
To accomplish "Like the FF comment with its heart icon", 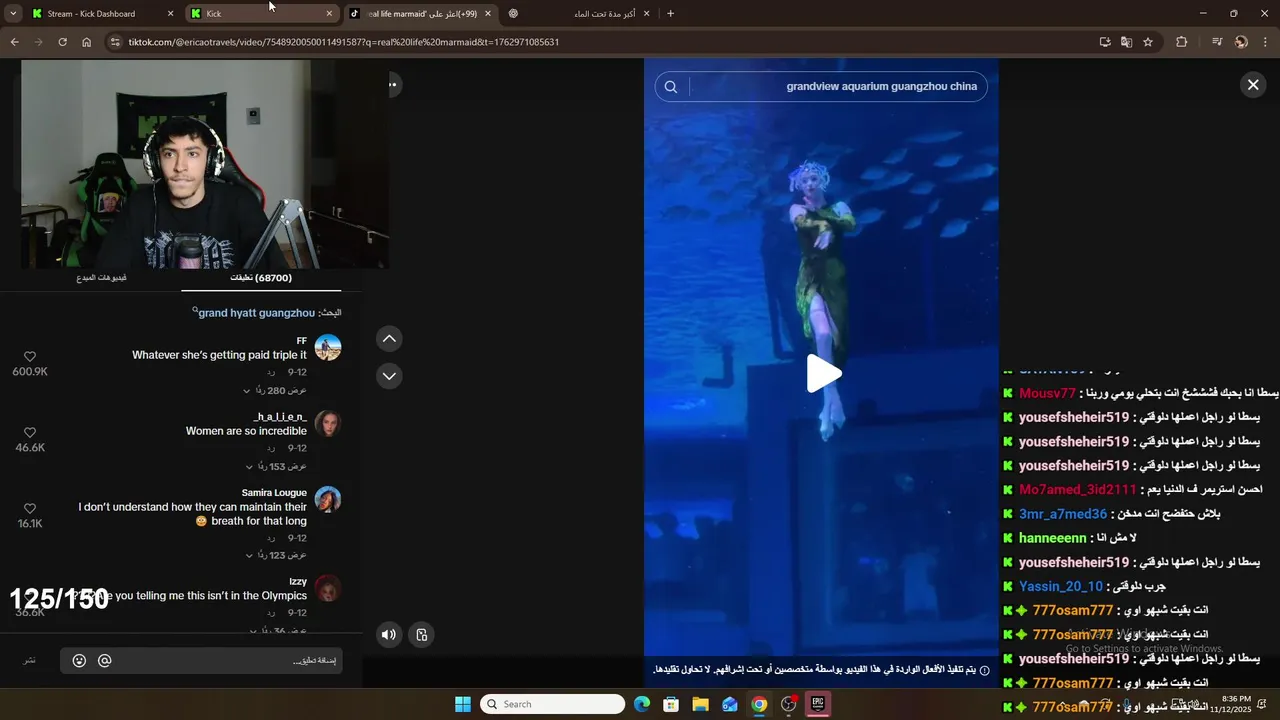I will 30,357.
